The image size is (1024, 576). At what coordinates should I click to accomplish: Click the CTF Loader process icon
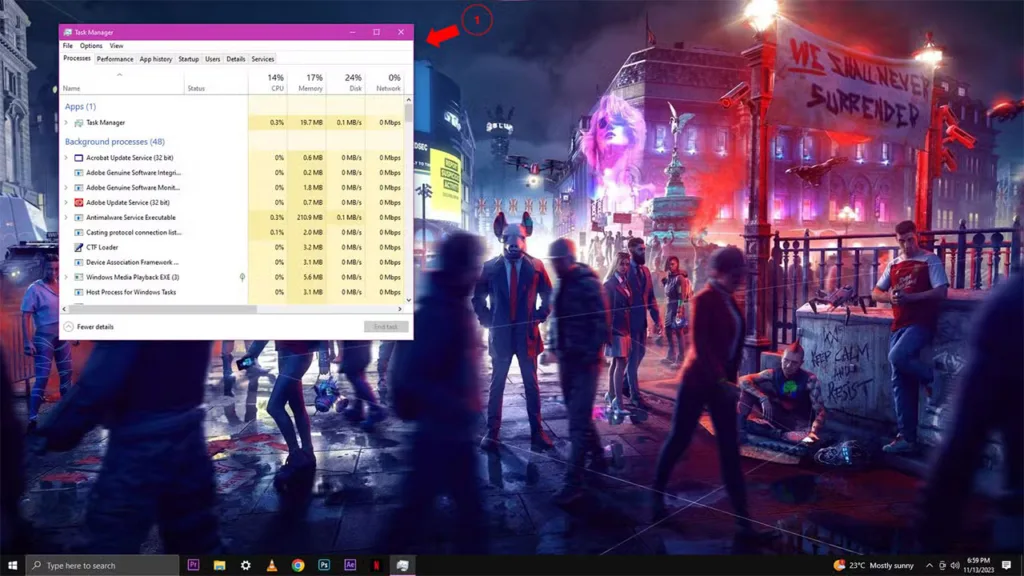point(78,248)
